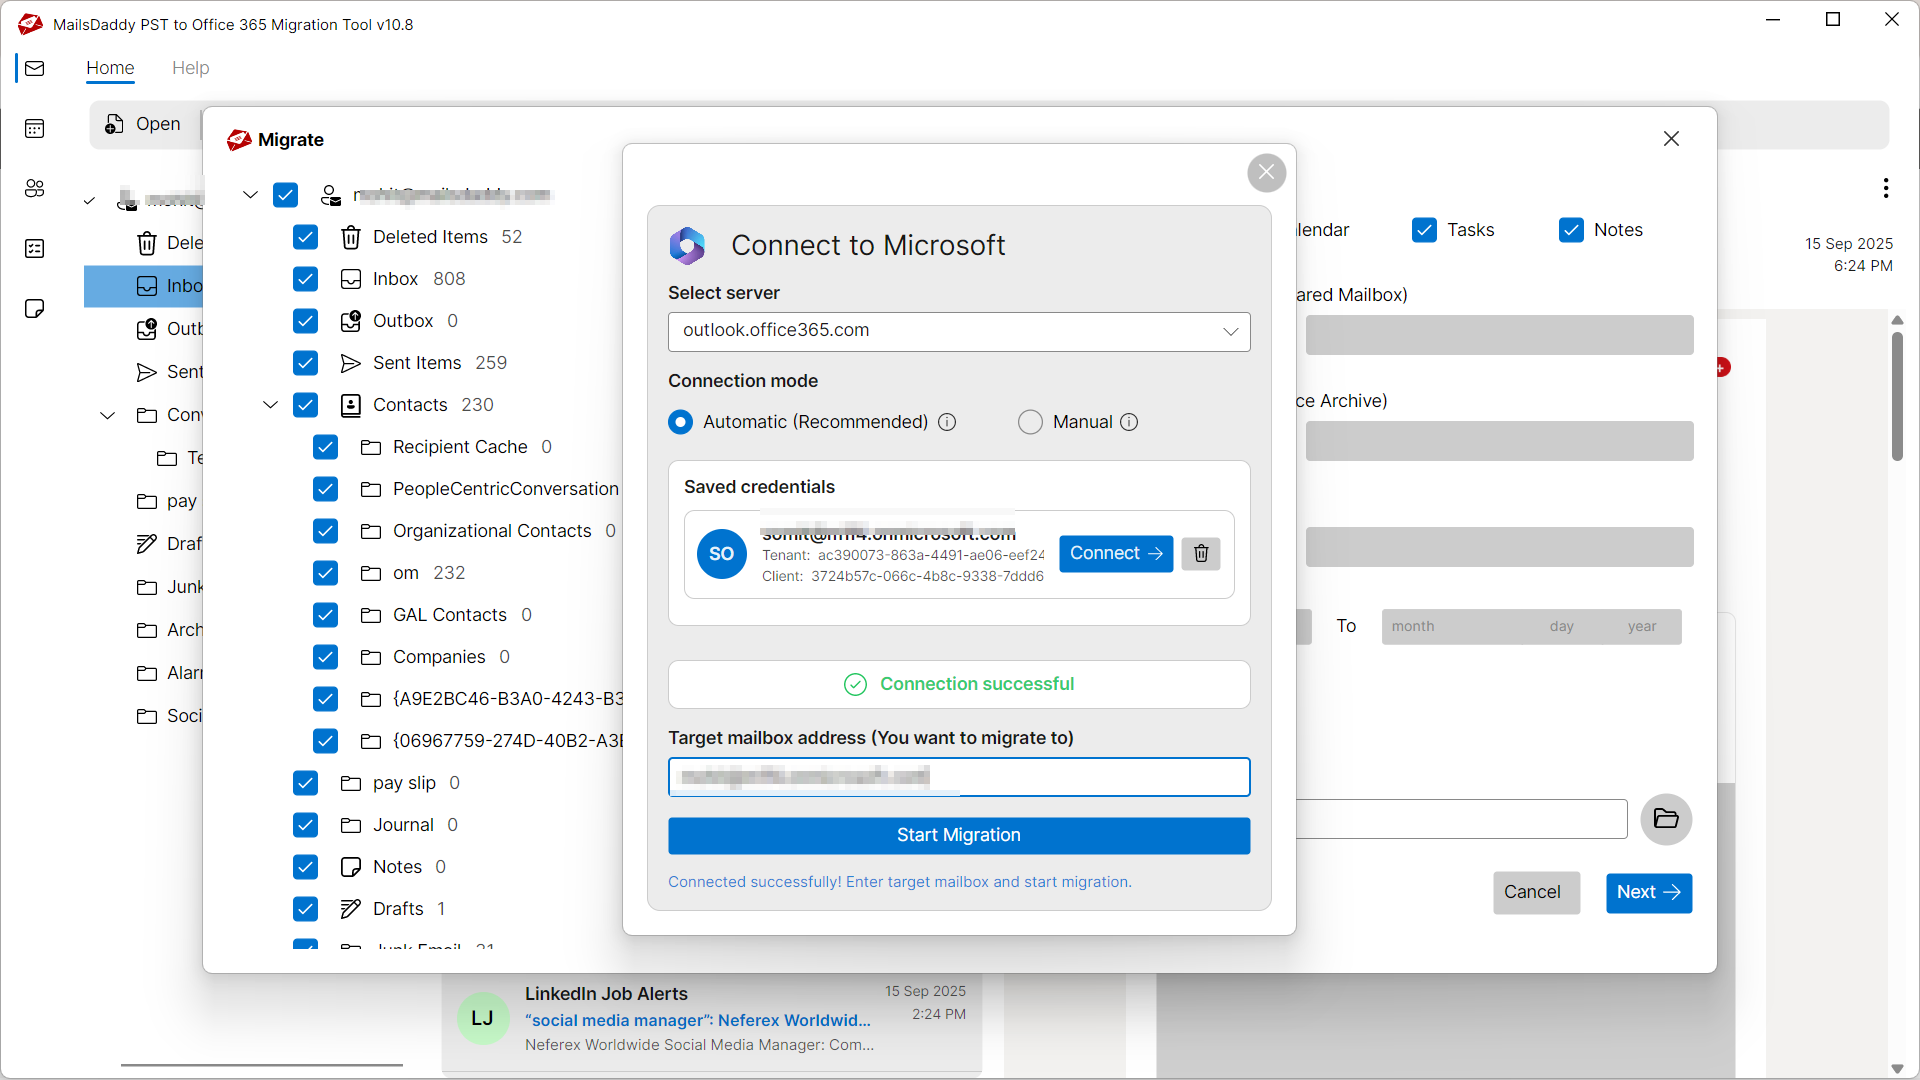Screen dimensions: 1920x1080
Task: Switch to the Home tab
Action: point(110,68)
